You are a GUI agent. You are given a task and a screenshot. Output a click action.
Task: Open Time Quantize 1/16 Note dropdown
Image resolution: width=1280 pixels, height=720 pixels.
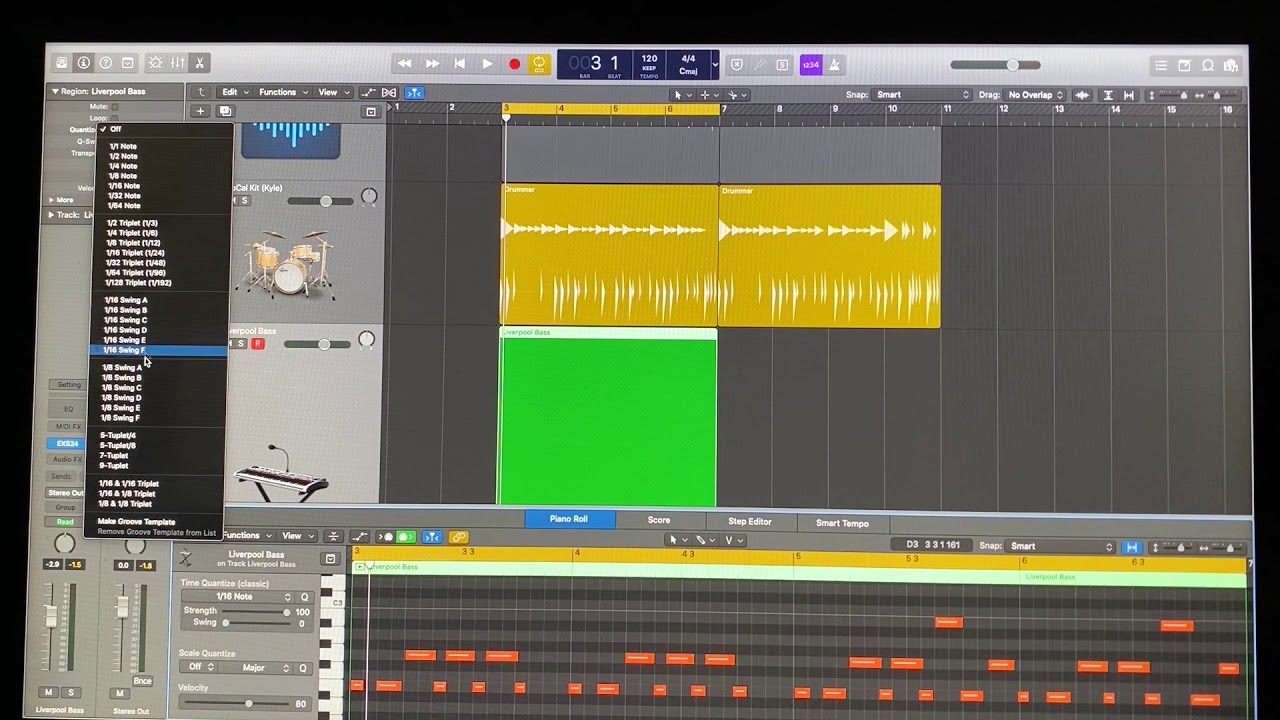click(237, 597)
